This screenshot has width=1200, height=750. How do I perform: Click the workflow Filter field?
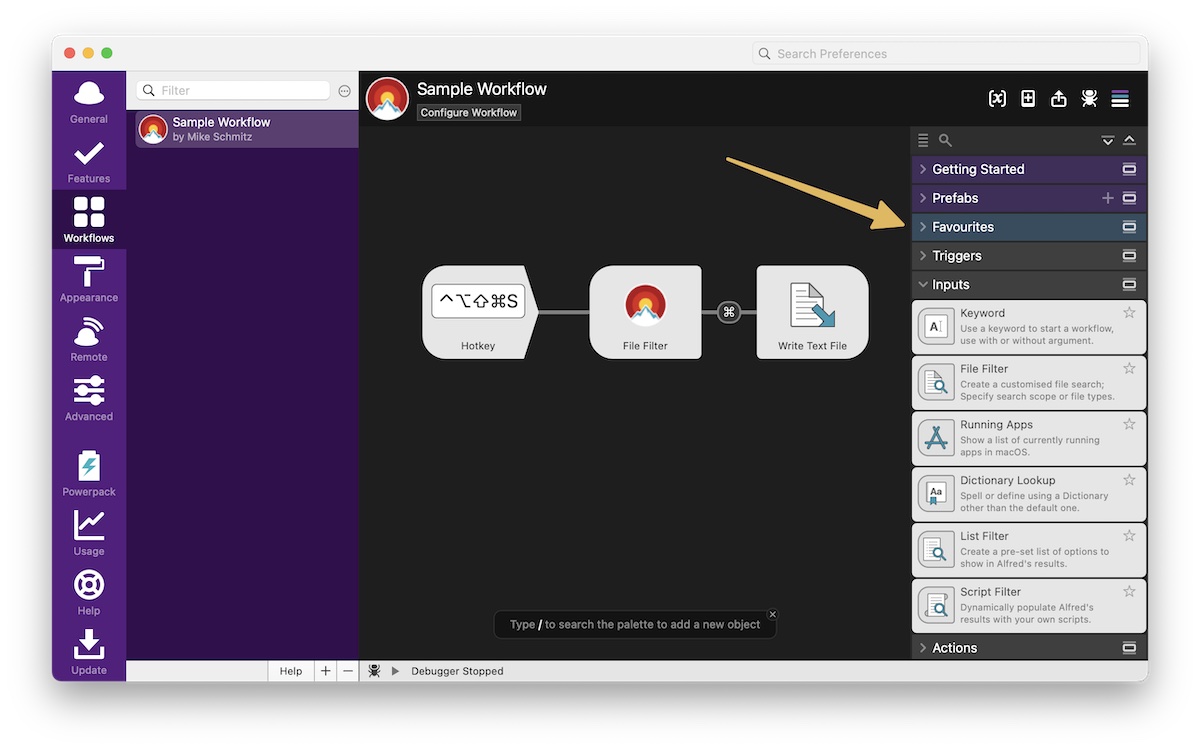point(233,90)
